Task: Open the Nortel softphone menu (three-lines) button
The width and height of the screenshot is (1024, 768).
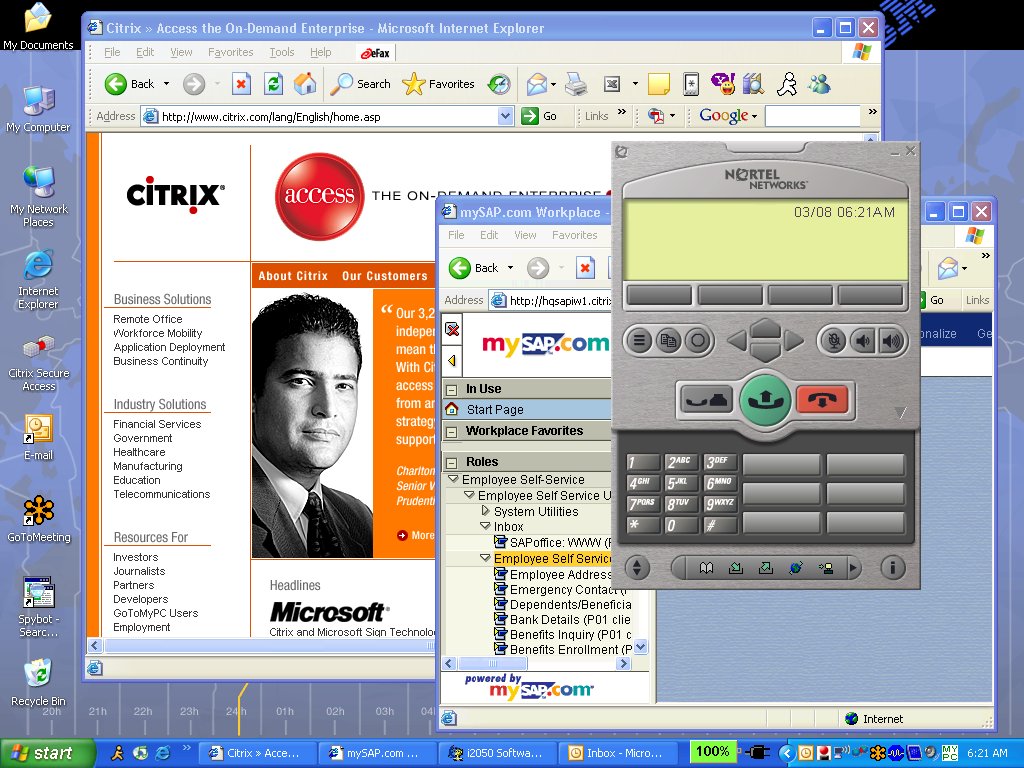Action: tap(639, 340)
